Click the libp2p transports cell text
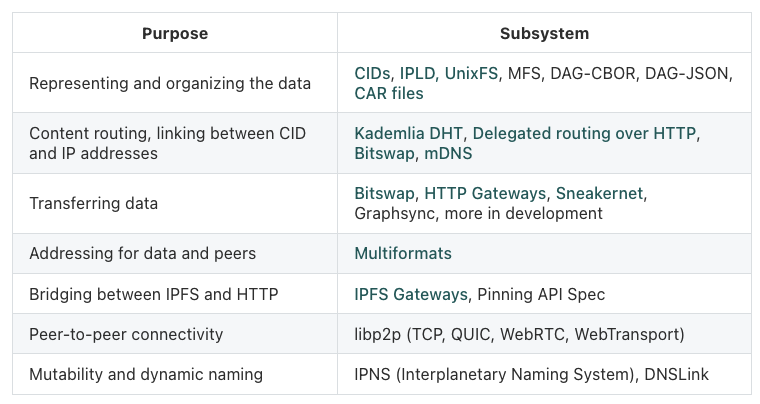Screen dimensions: 760x404 pos(519,334)
